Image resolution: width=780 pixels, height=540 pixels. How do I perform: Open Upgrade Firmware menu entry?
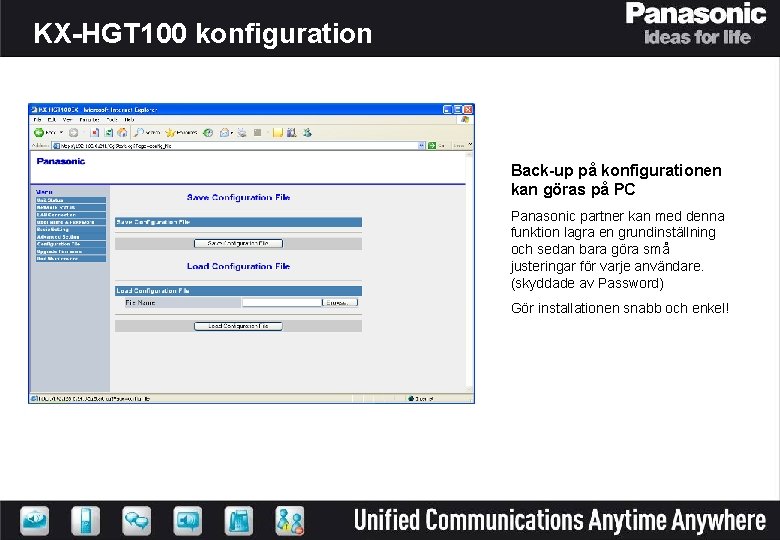[71, 252]
